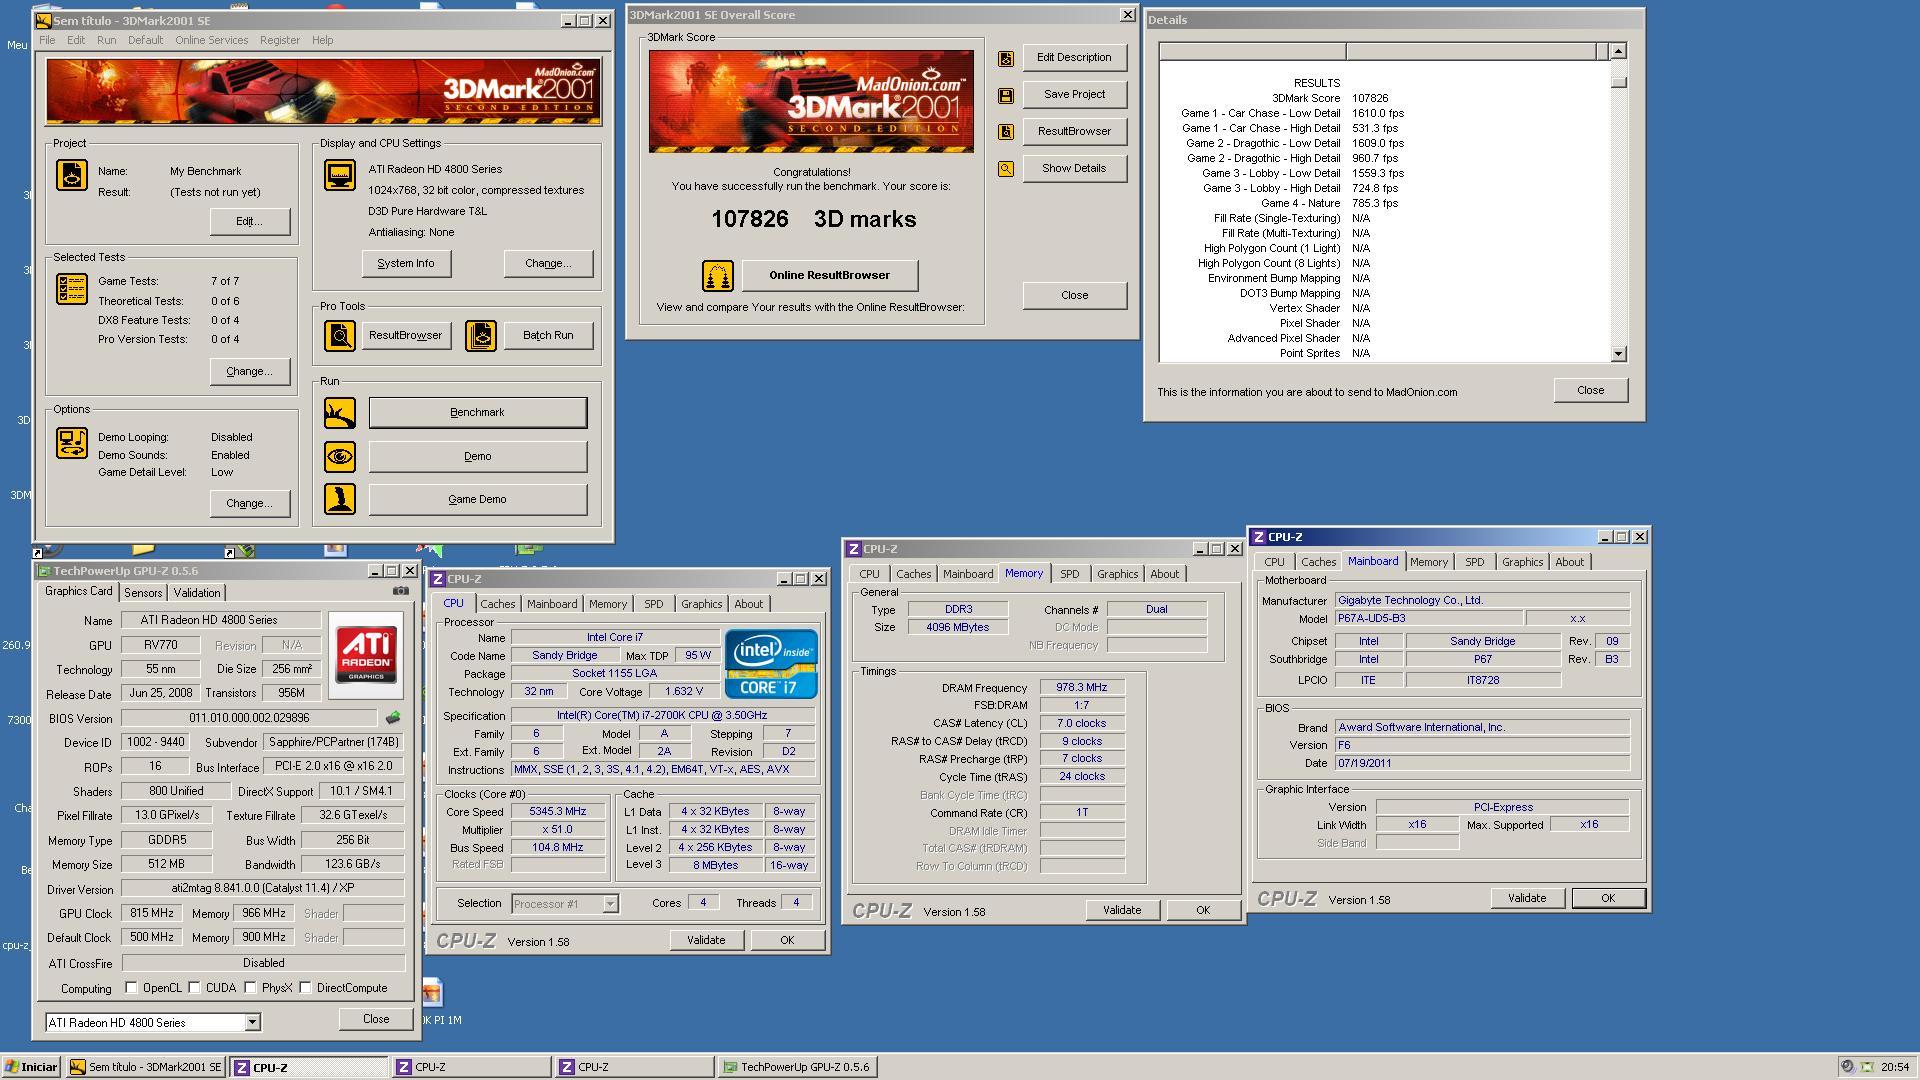Click the 3DMark2001 banner in main window
The height and width of the screenshot is (1080, 1920).
(x=324, y=92)
